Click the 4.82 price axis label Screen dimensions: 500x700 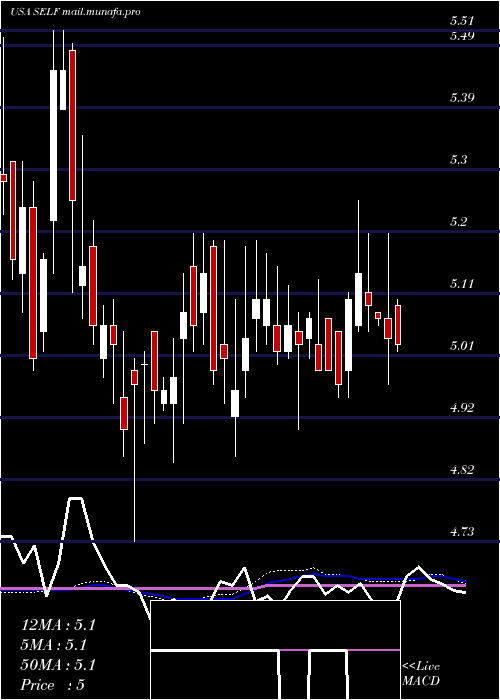[x=462, y=470]
